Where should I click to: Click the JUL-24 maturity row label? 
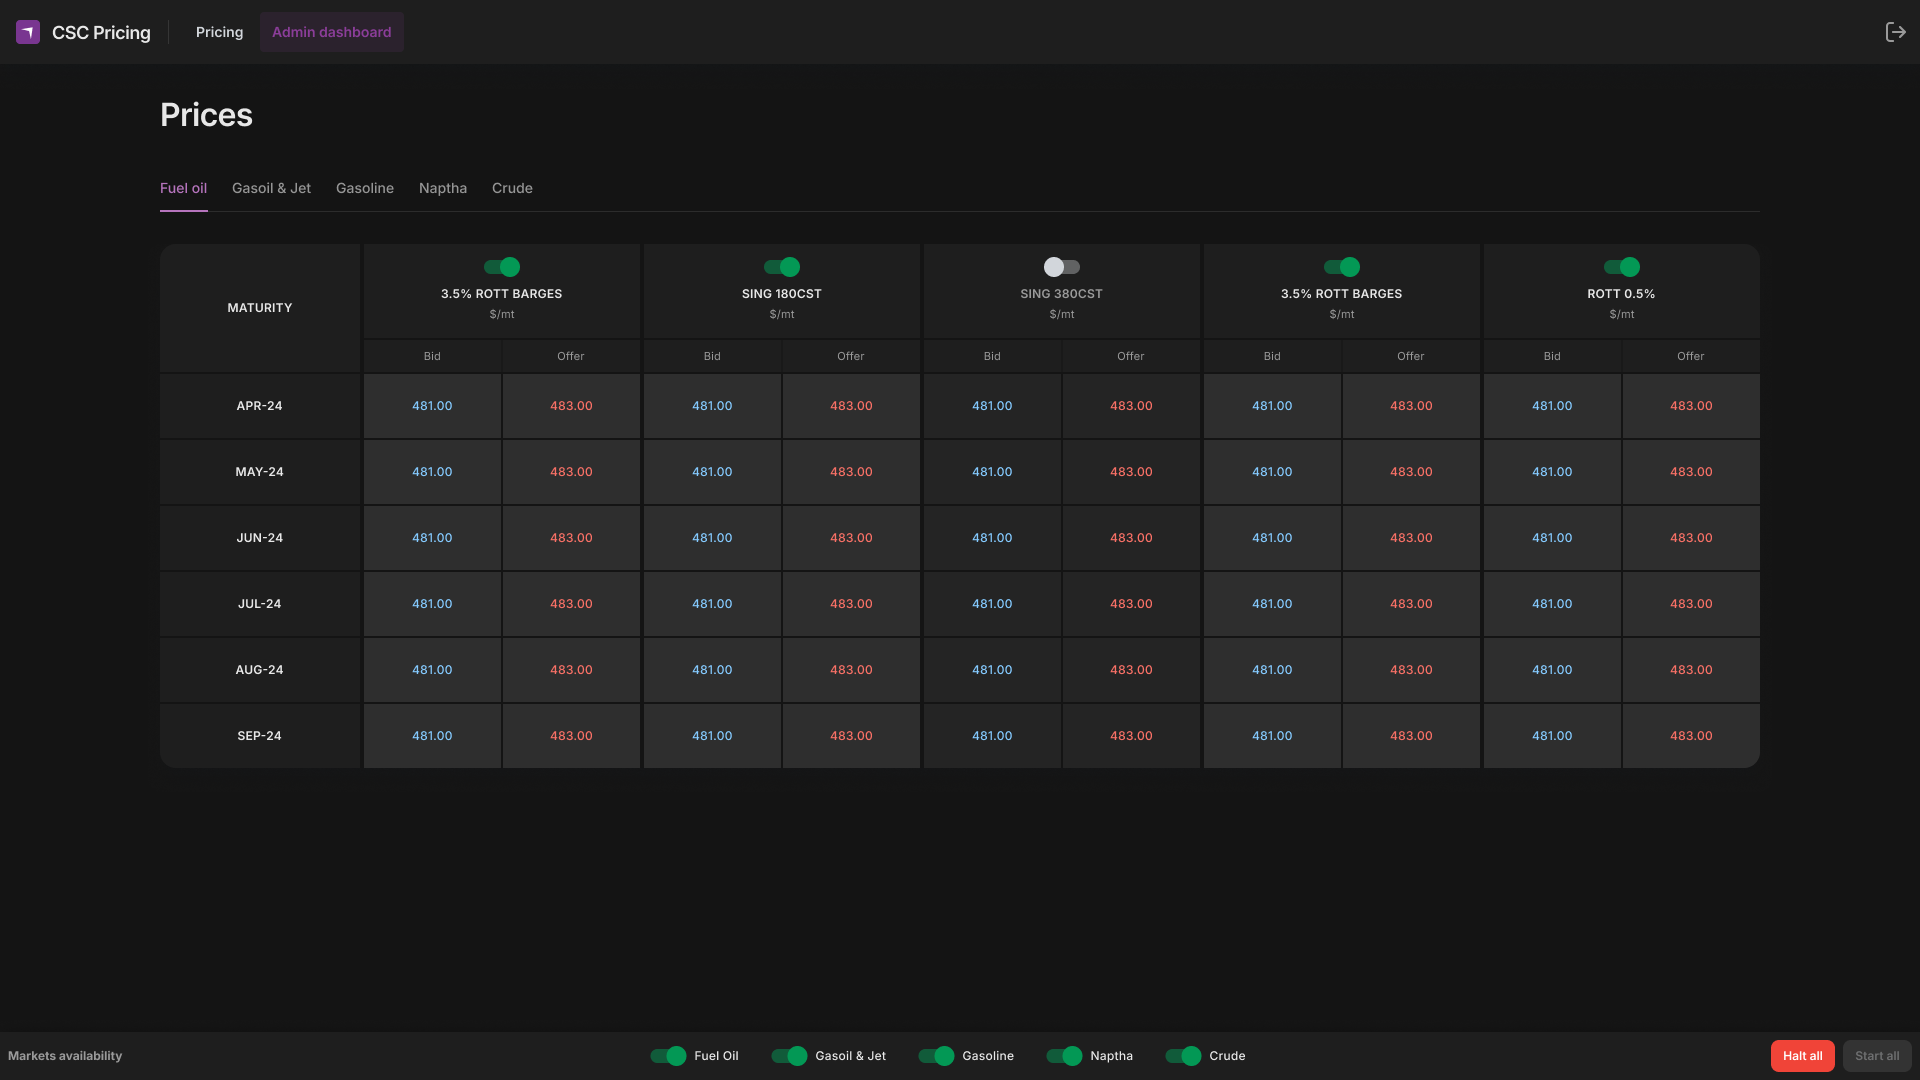[x=260, y=604]
